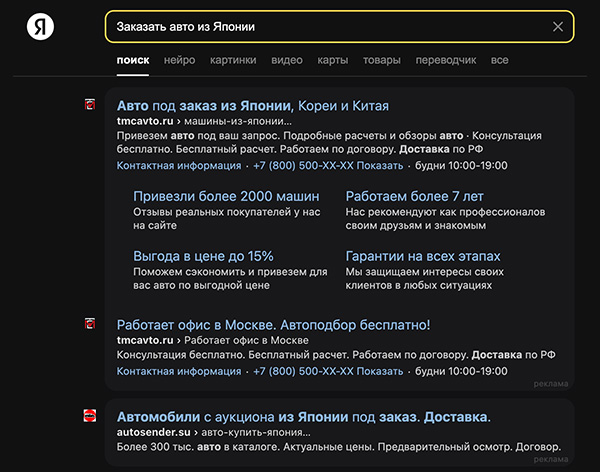The image size is (600, 472).
Task: Open the переводчик tab
Action: point(445,60)
